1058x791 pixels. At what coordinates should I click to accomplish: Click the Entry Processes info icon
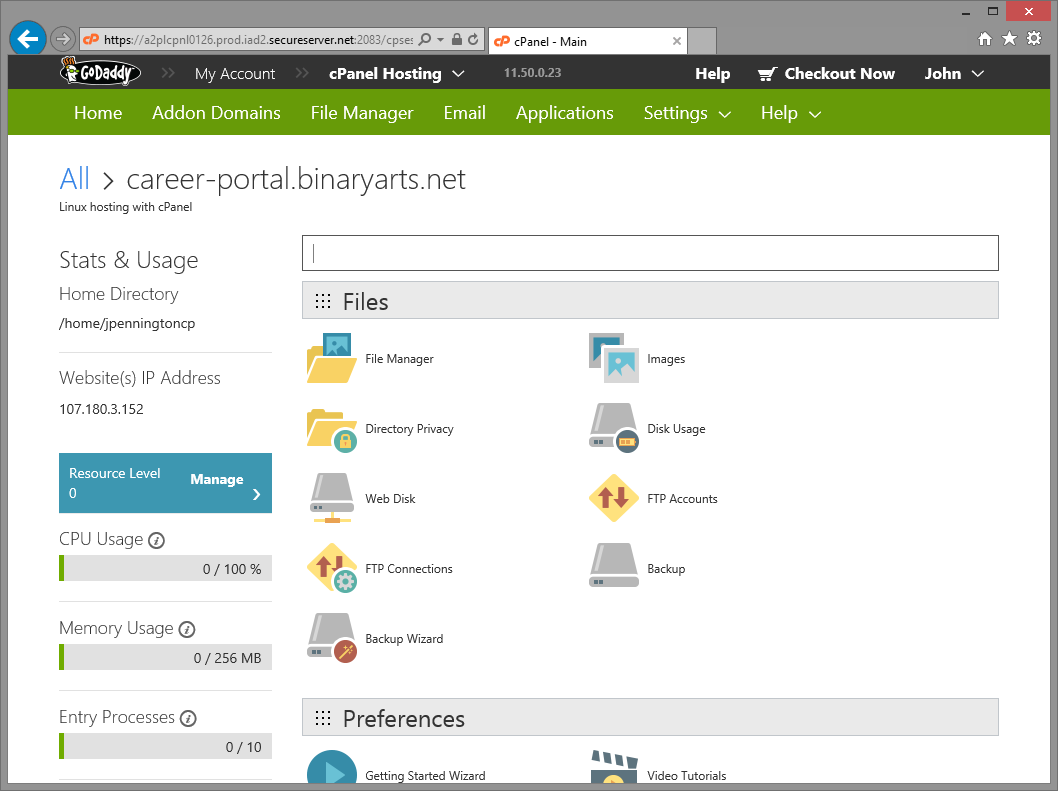tap(188, 719)
